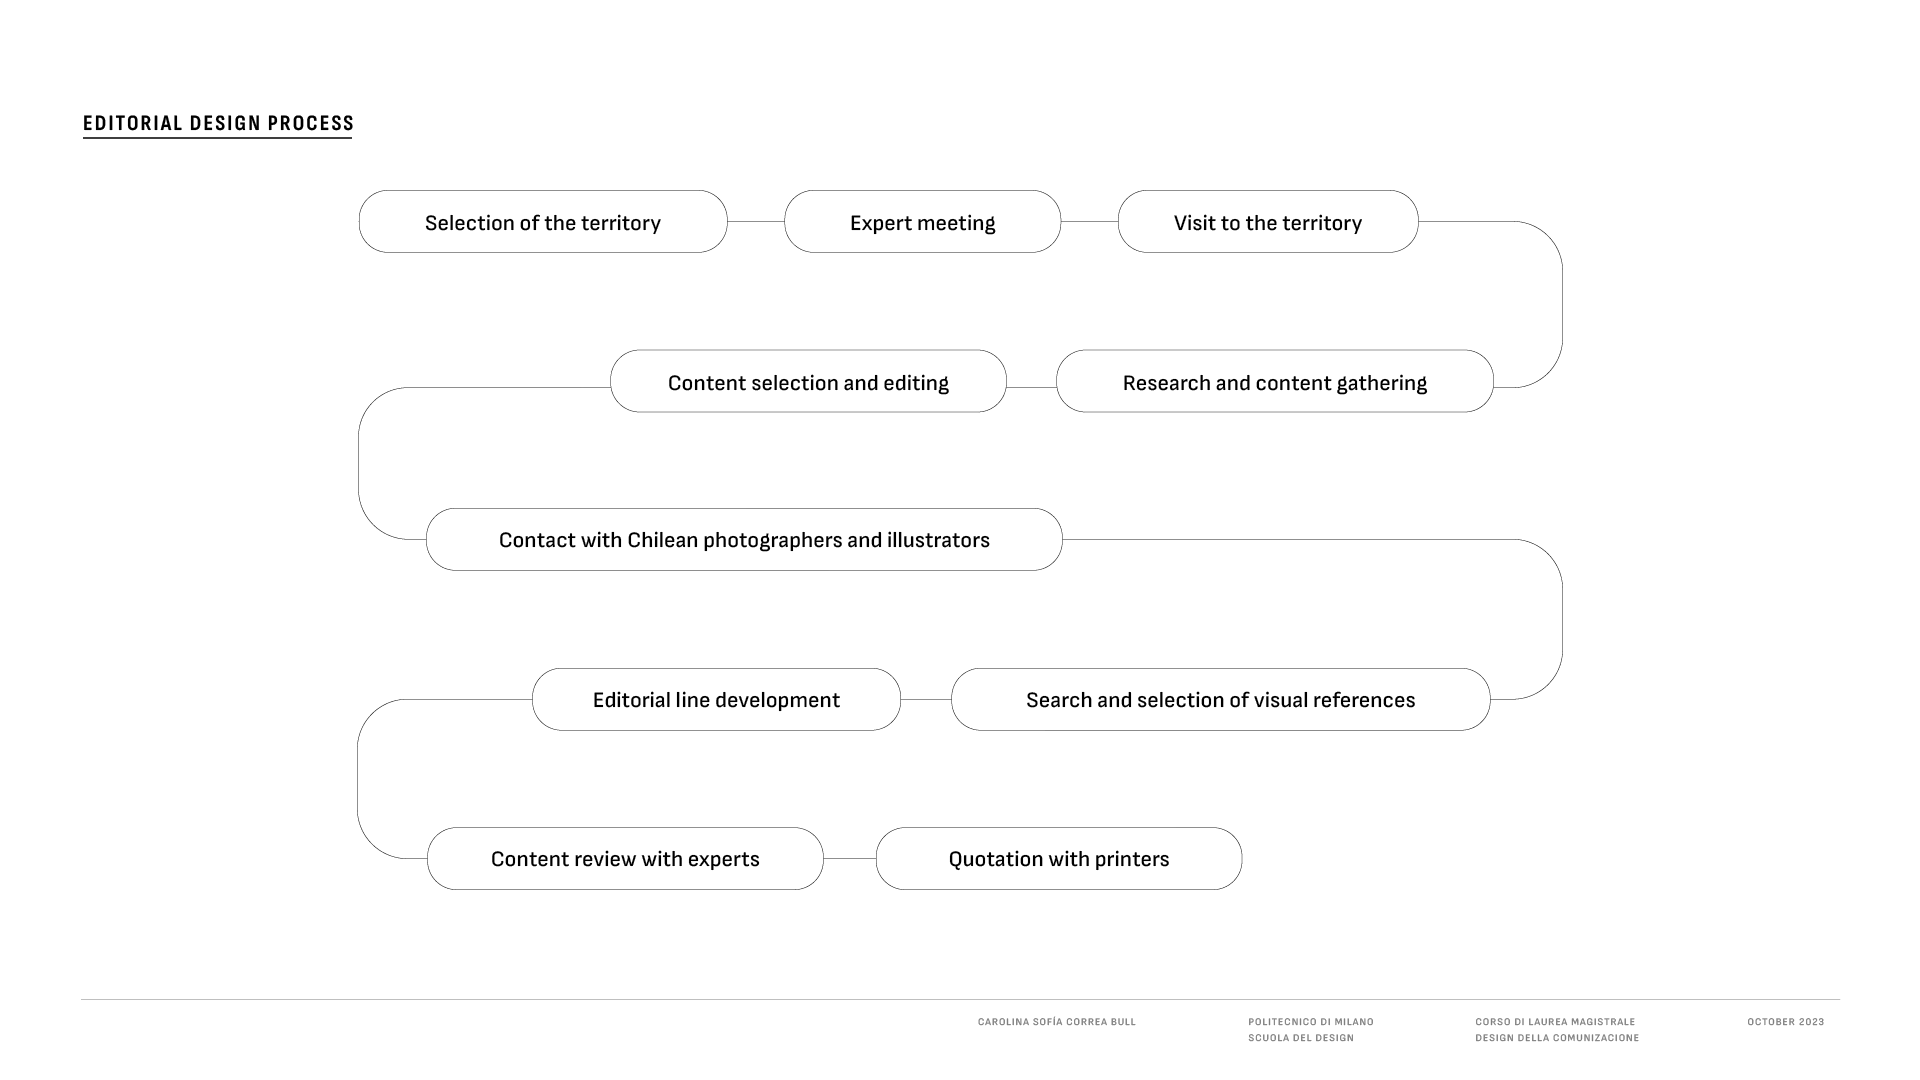Screen dimensions: 1920x1080
Task: Select Contact with Chilean photographers and illustrators
Action: (x=744, y=540)
